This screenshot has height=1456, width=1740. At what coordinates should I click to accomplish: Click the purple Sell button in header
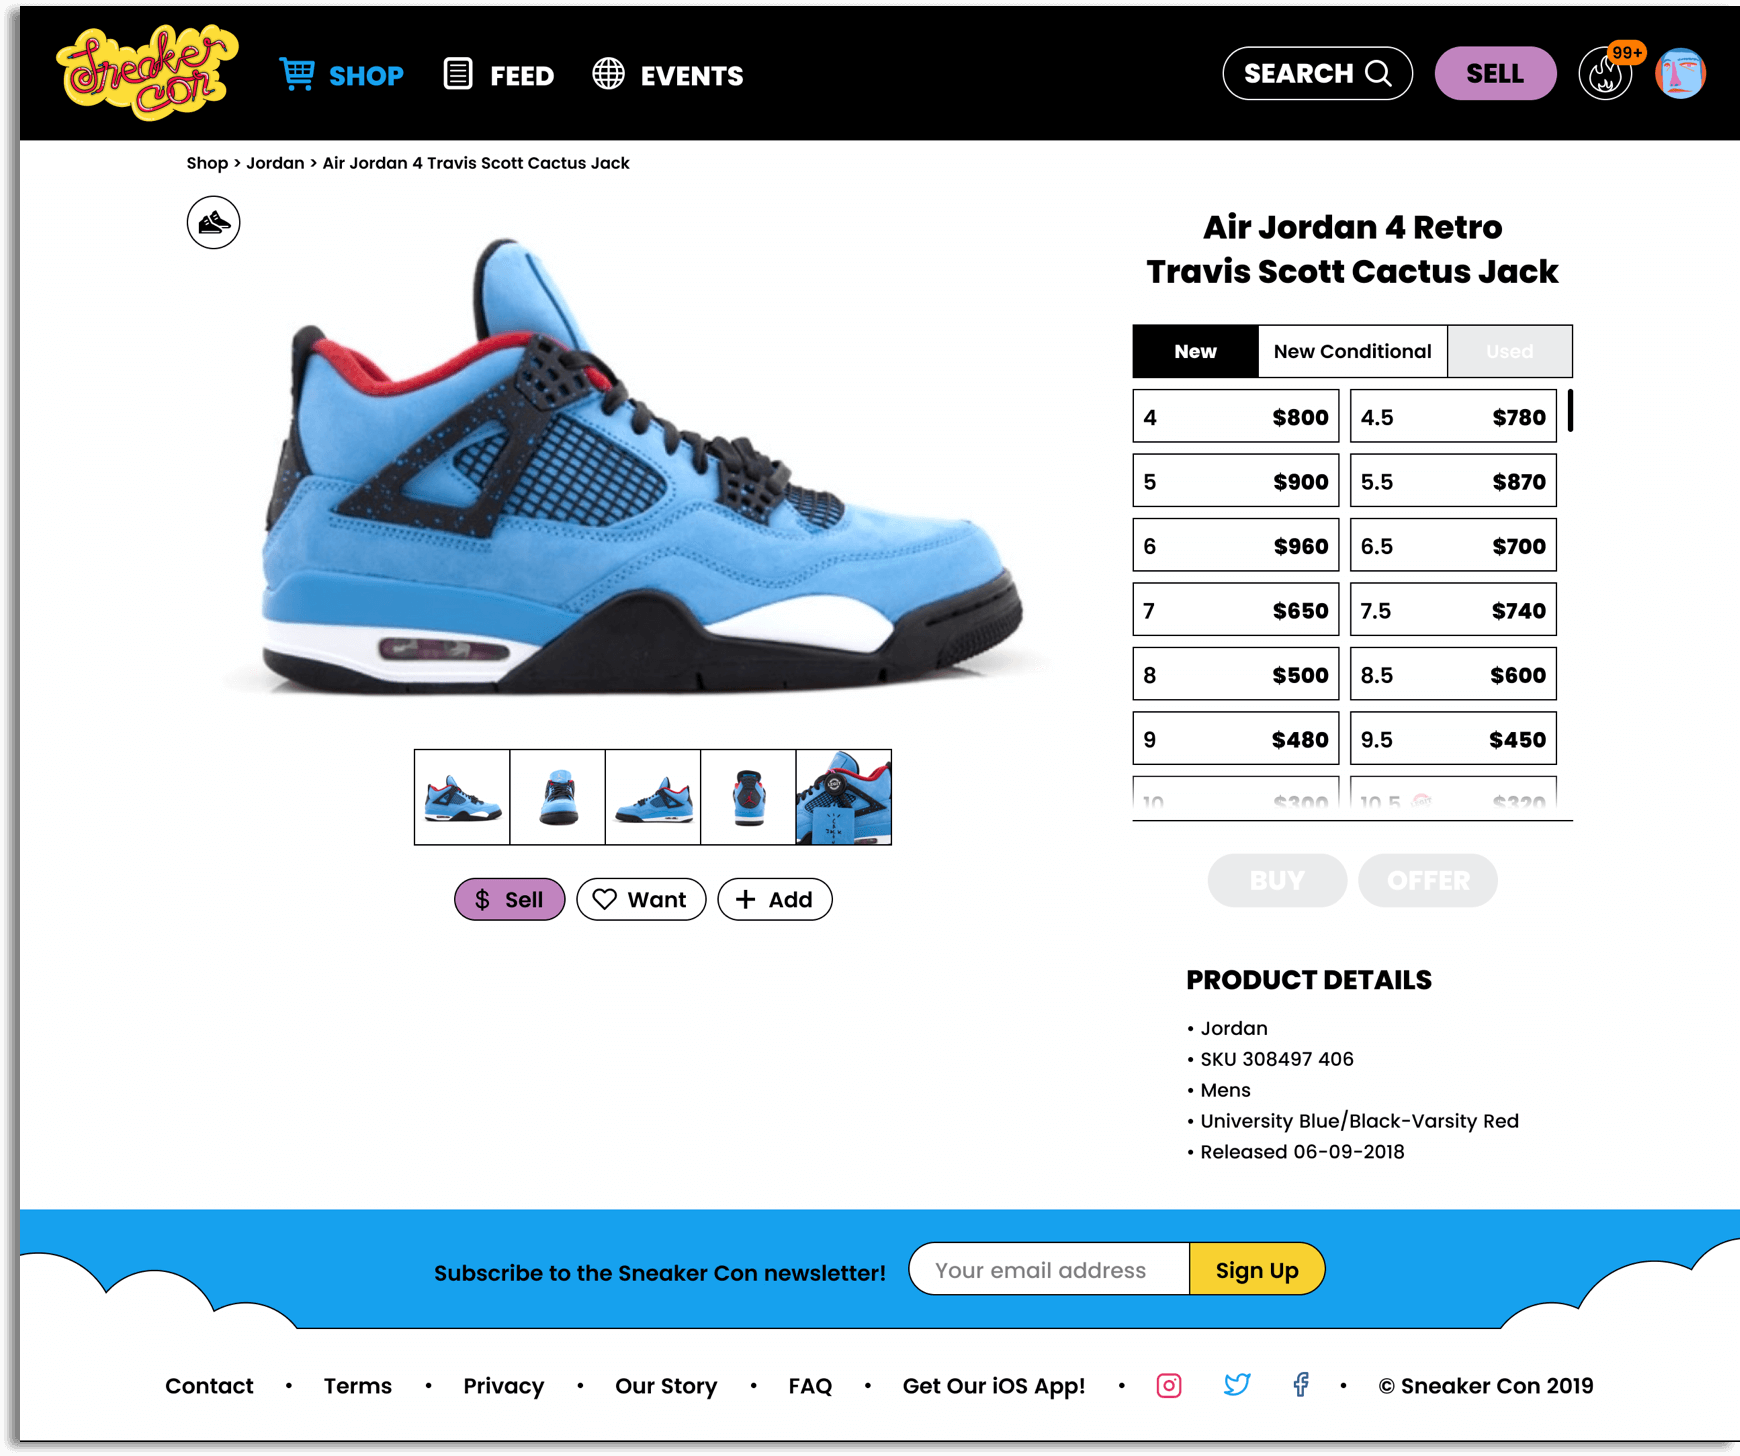tap(1495, 73)
